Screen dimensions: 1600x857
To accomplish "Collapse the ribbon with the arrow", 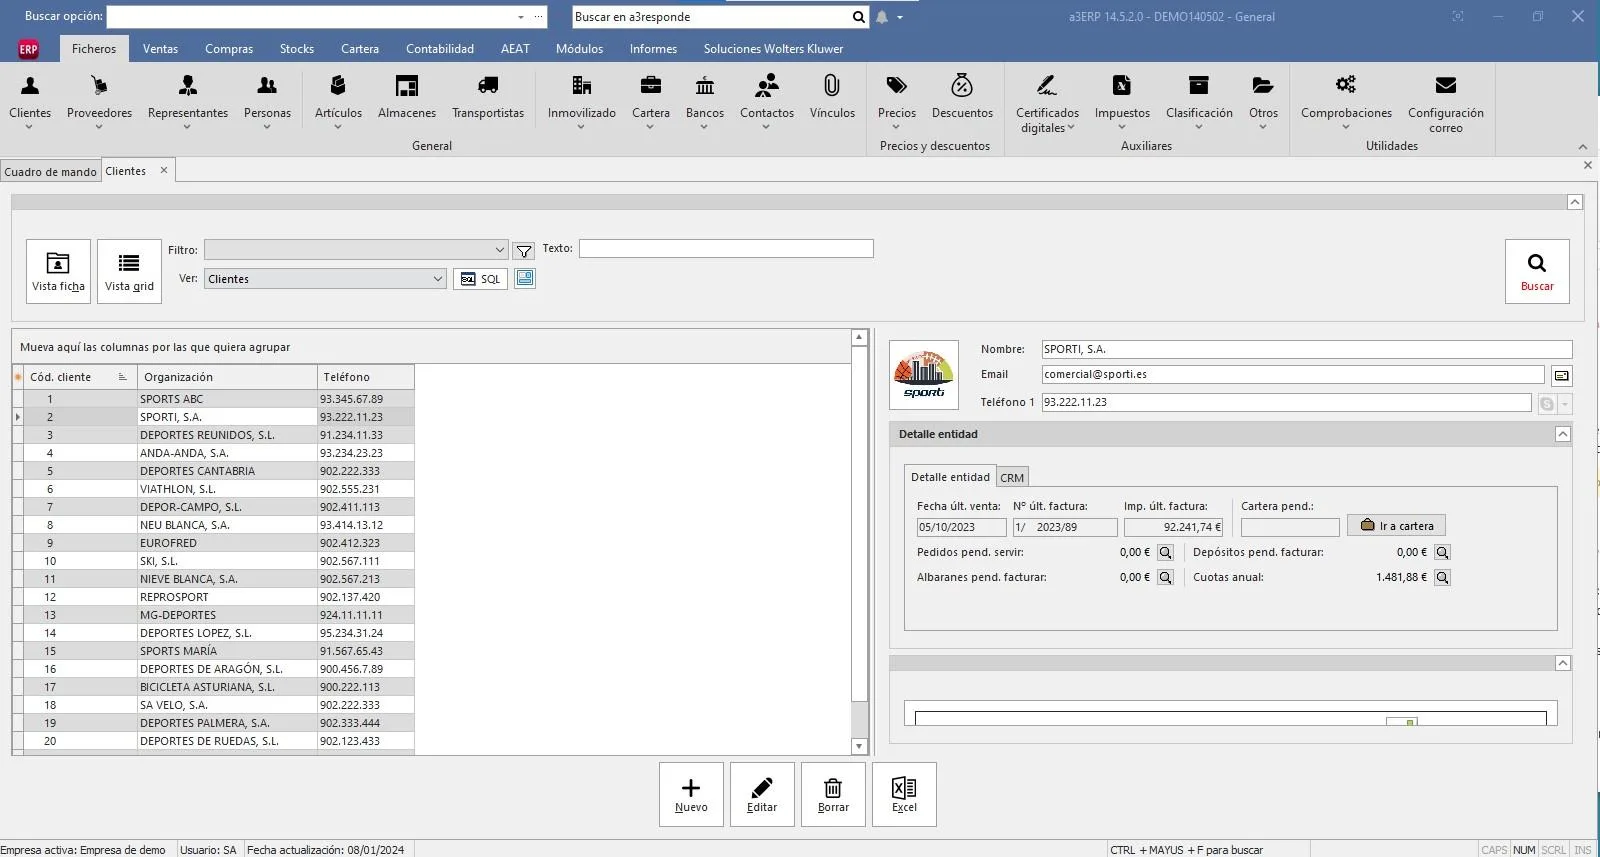I will point(1582,147).
